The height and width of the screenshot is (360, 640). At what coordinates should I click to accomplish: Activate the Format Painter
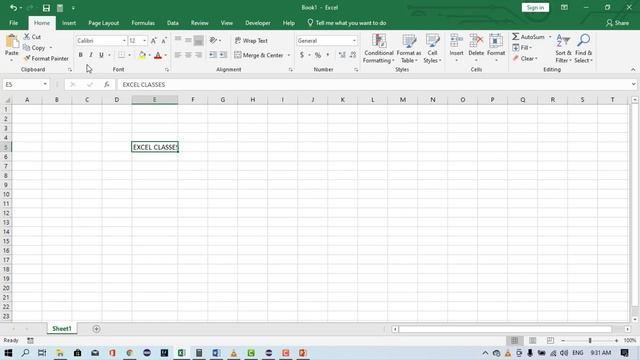point(46,59)
